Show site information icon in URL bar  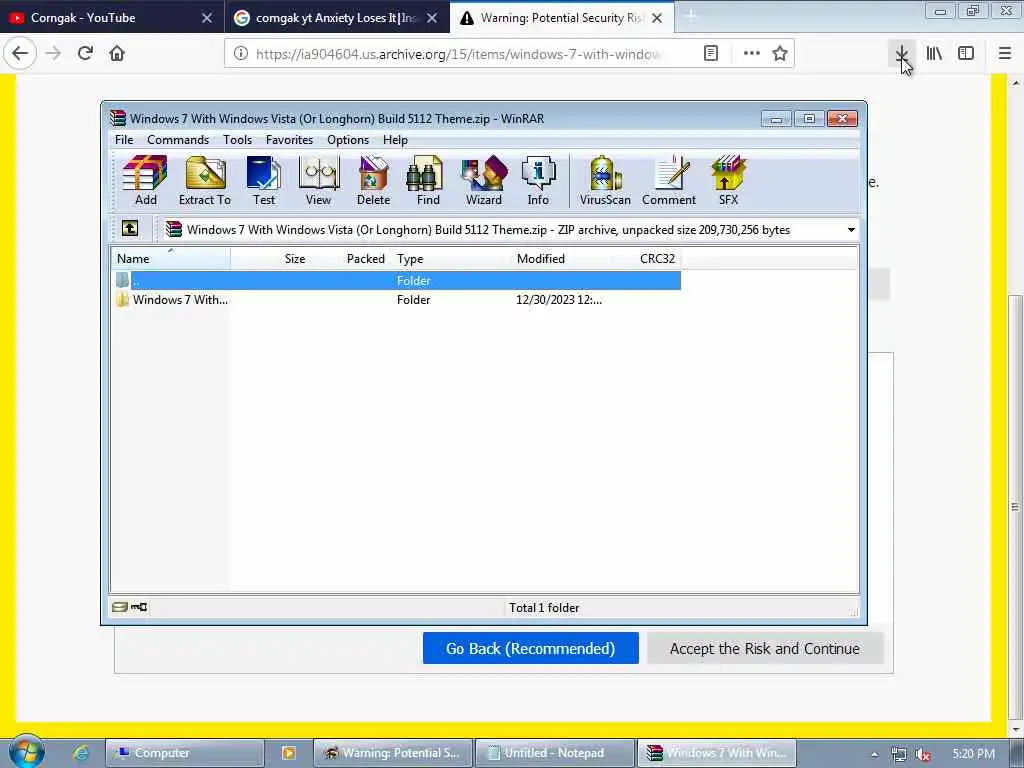point(241,54)
